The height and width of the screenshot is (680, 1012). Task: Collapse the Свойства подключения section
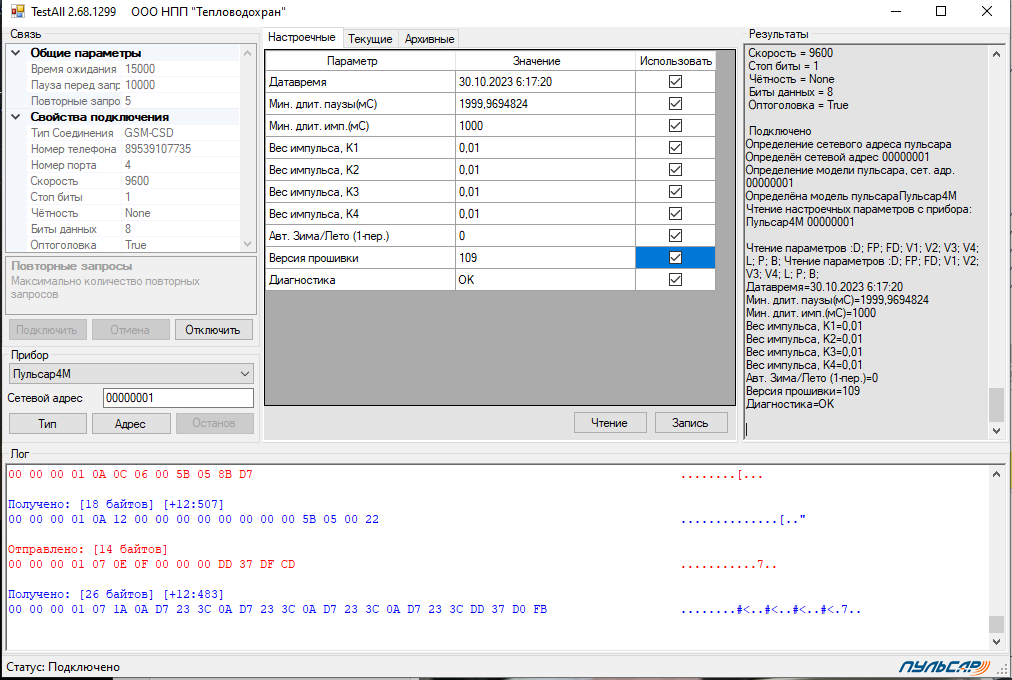tap(16, 117)
